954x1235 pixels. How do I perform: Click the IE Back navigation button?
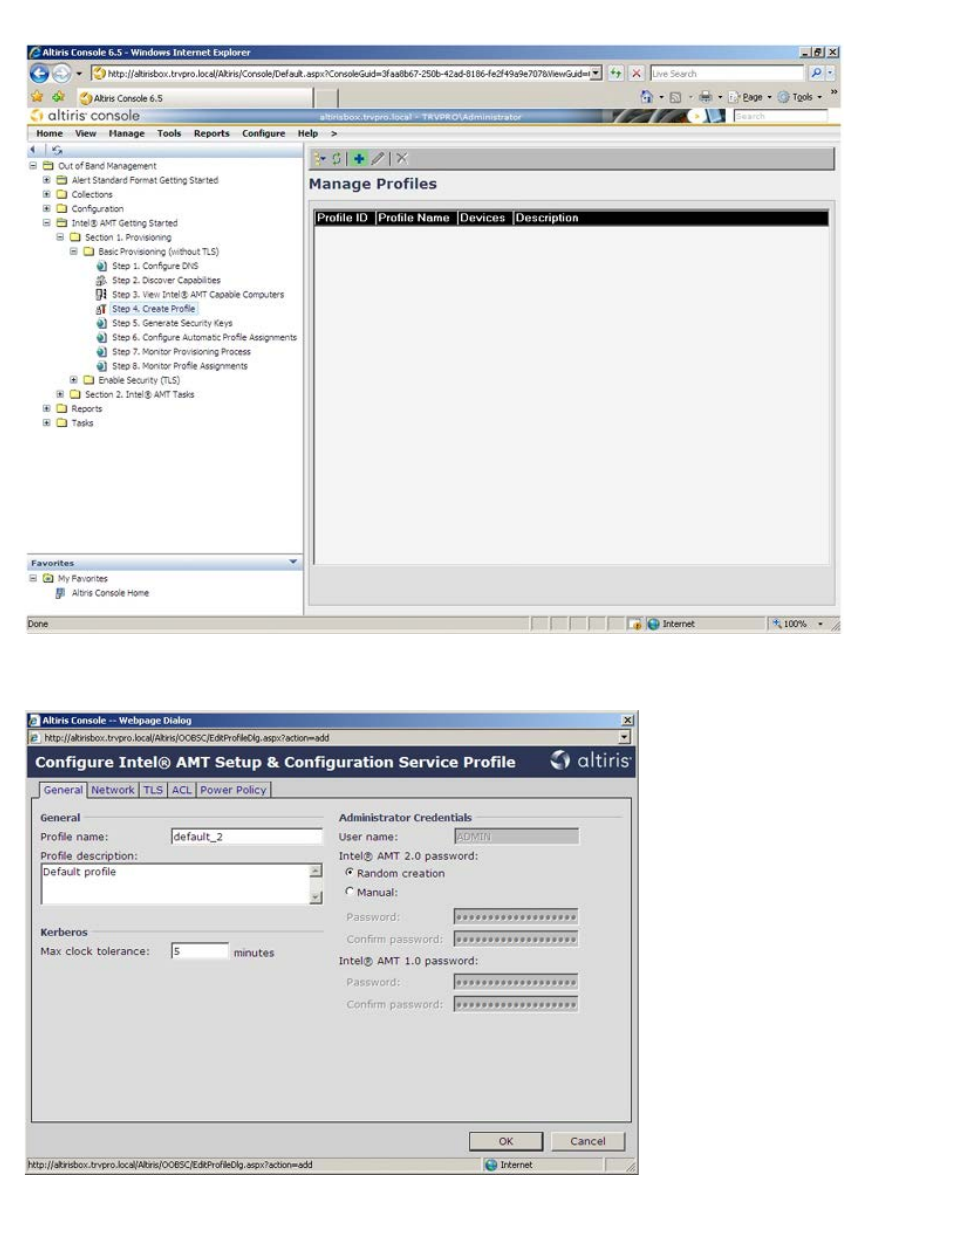39,73
